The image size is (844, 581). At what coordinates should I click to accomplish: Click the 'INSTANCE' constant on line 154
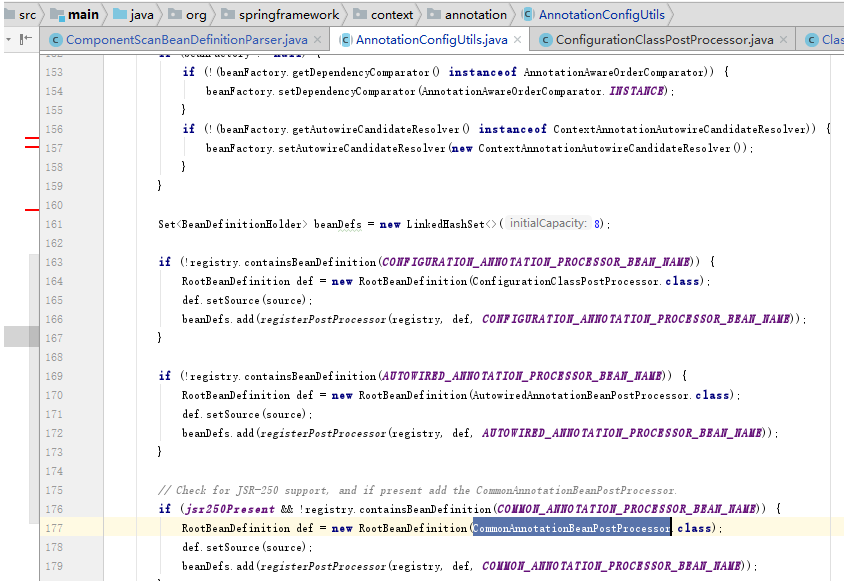pyautogui.click(x=637, y=91)
